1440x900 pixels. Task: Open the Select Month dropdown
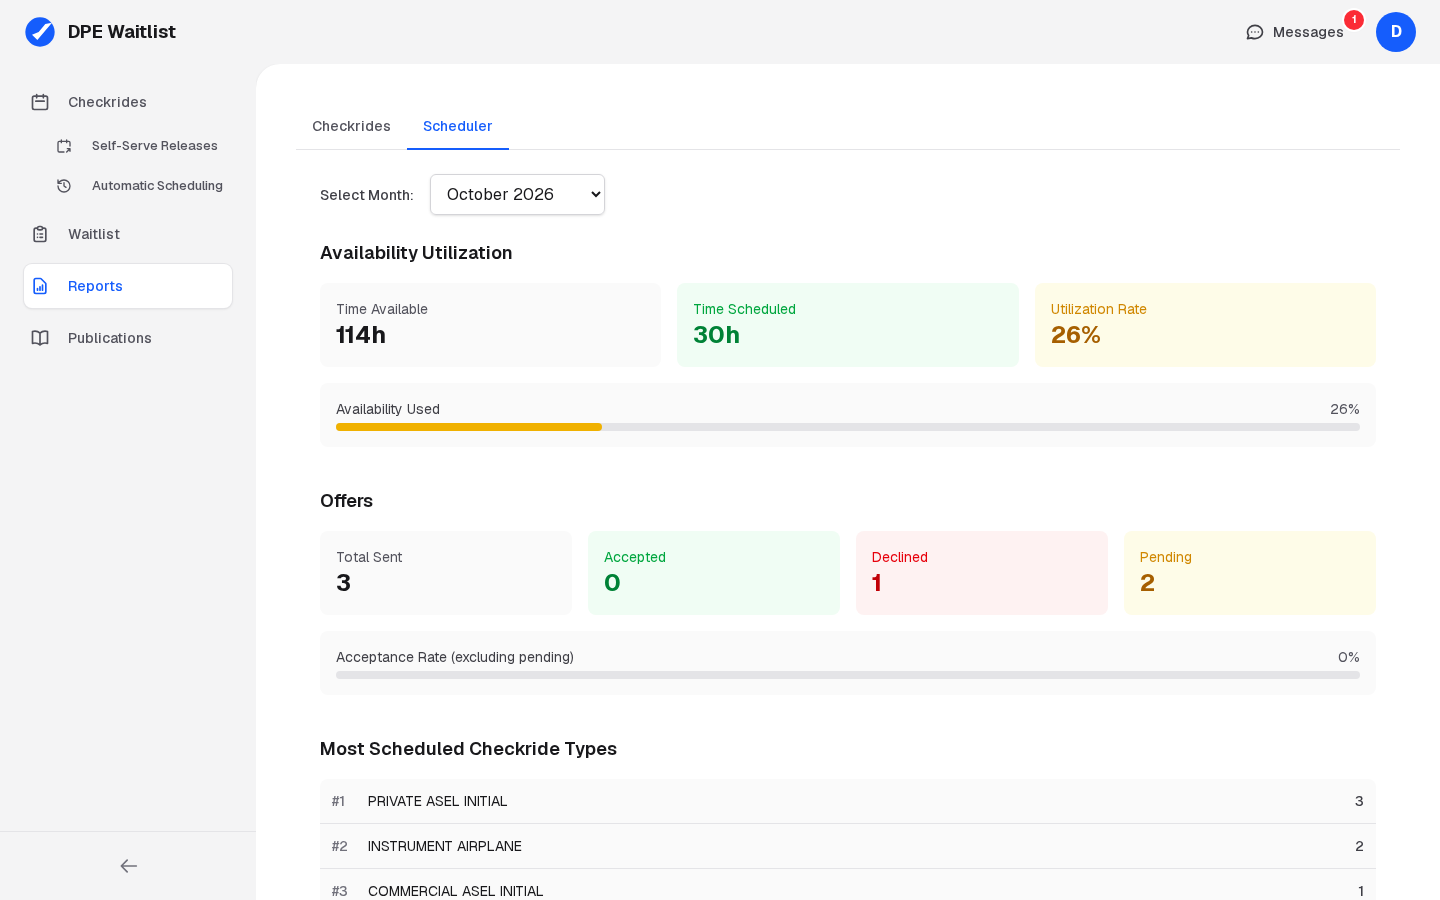point(517,195)
